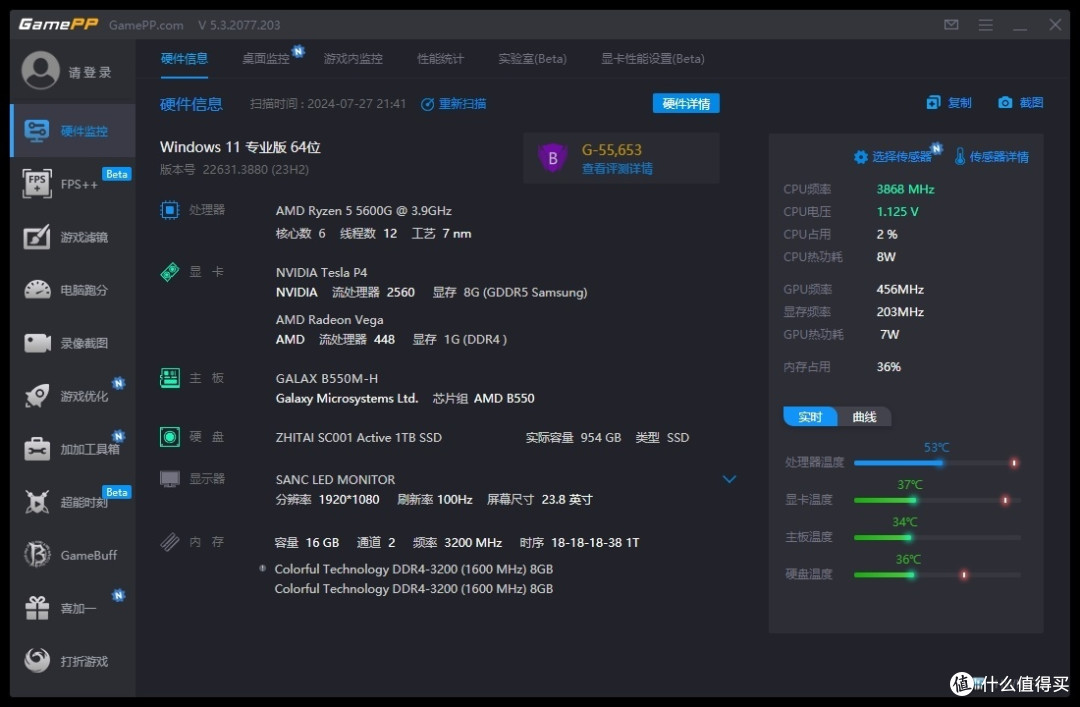This screenshot has height=707, width=1080.
Task: Click the 硬盘 disk icon
Action: point(169,437)
